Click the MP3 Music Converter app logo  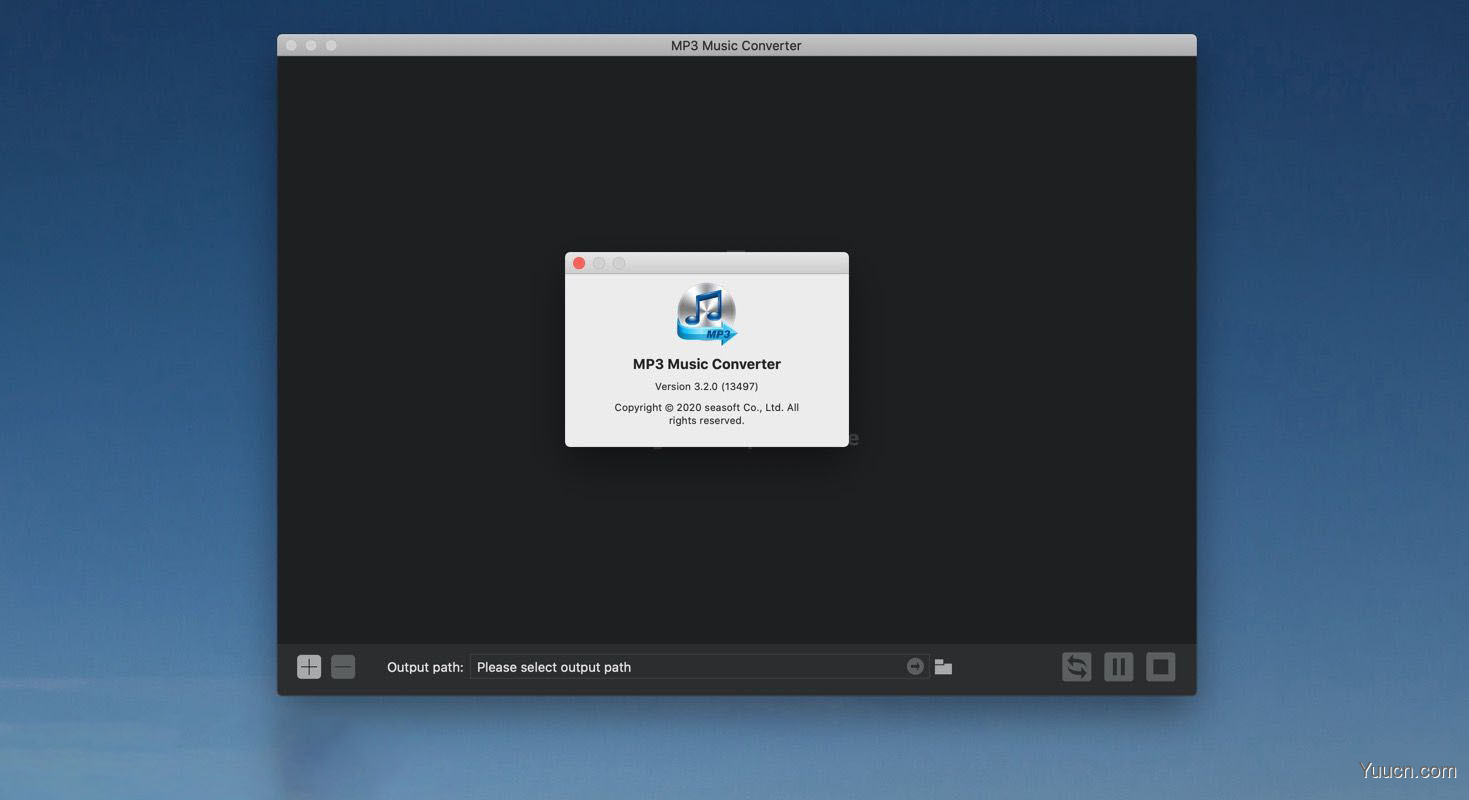coord(707,314)
